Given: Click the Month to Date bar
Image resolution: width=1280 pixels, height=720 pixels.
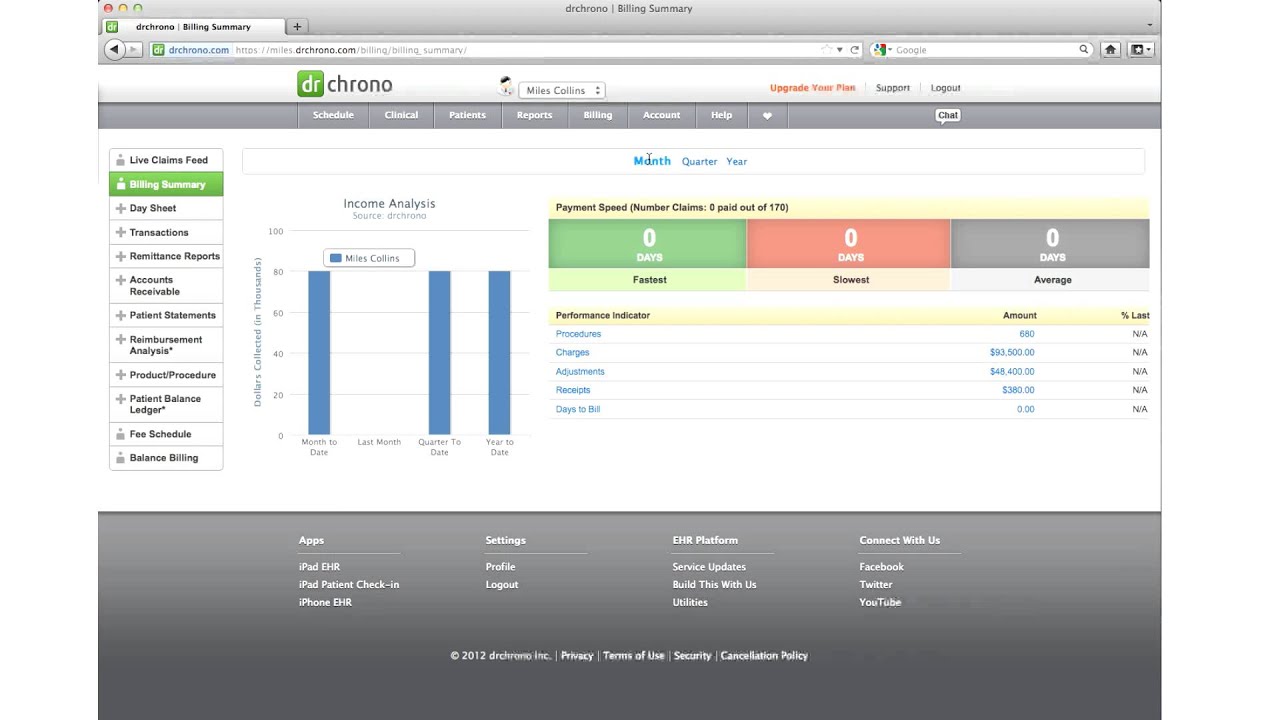Looking at the screenshot, I should [x=319, y=353].
